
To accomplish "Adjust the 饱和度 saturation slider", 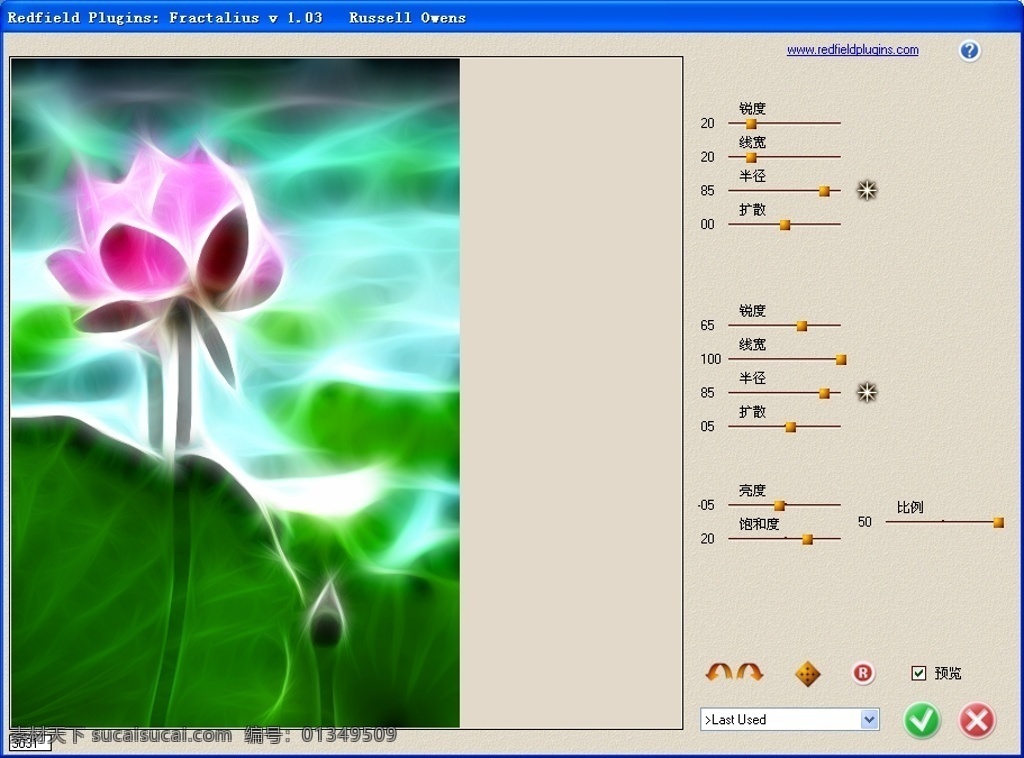I will pos(784,539).
